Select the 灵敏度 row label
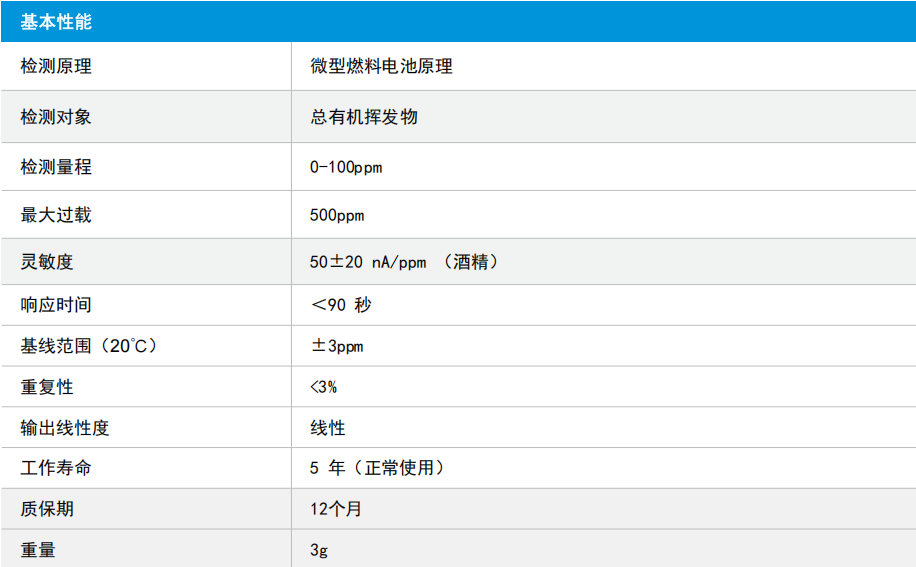The width and height of the screenshot is (916, 567). (47, 262)
